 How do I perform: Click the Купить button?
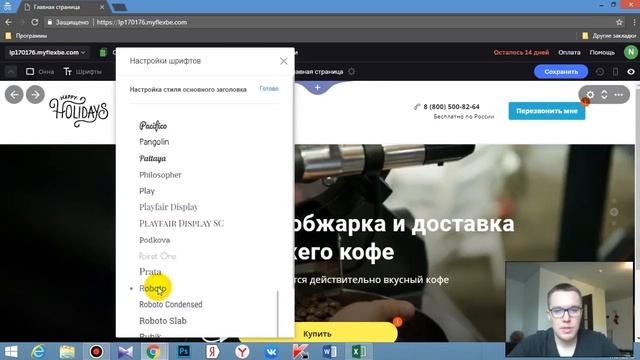click(317, 334)
